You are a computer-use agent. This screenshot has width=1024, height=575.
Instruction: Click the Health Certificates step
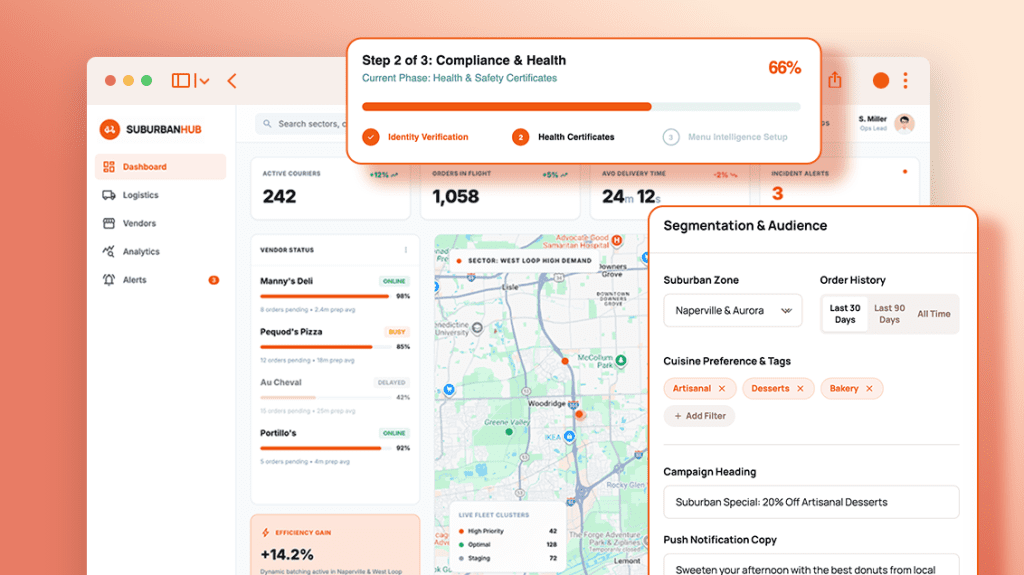point(575,137)
